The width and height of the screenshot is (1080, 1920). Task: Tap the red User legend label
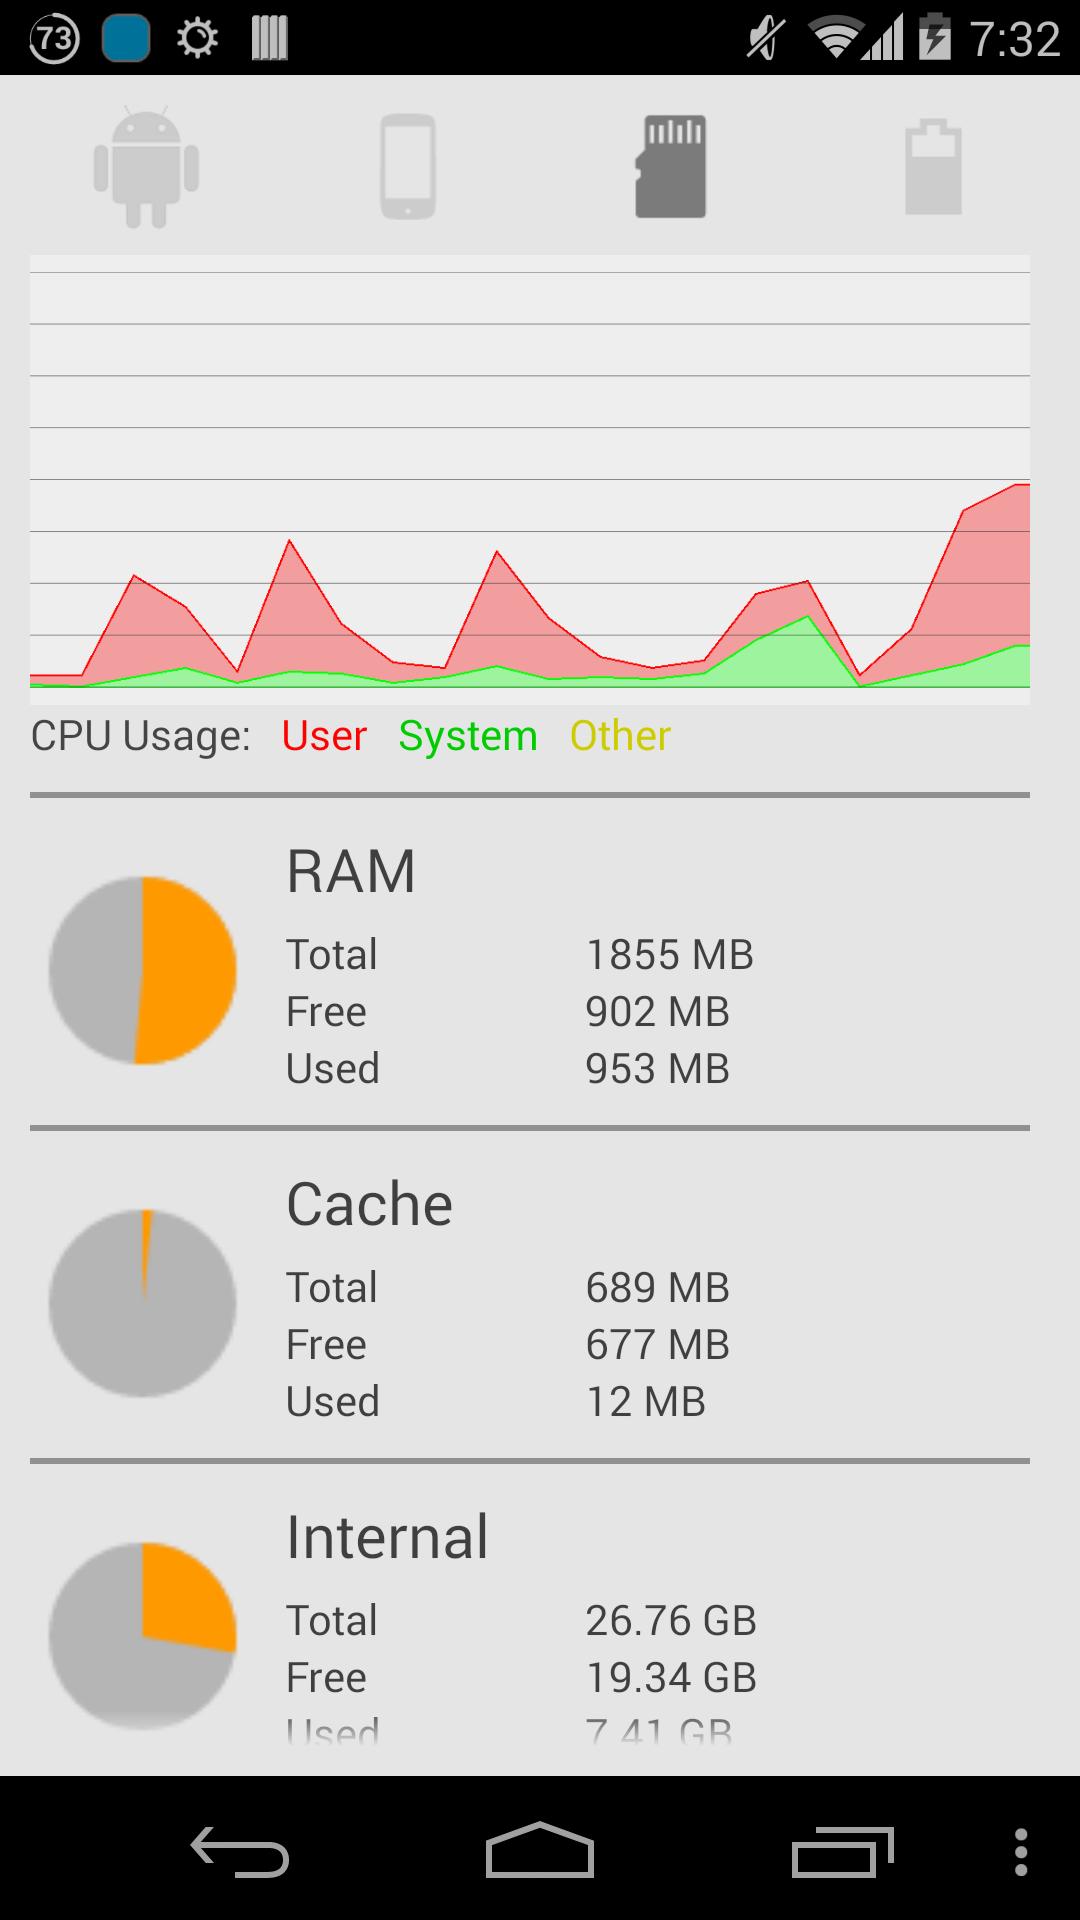(x=324, y=736)
